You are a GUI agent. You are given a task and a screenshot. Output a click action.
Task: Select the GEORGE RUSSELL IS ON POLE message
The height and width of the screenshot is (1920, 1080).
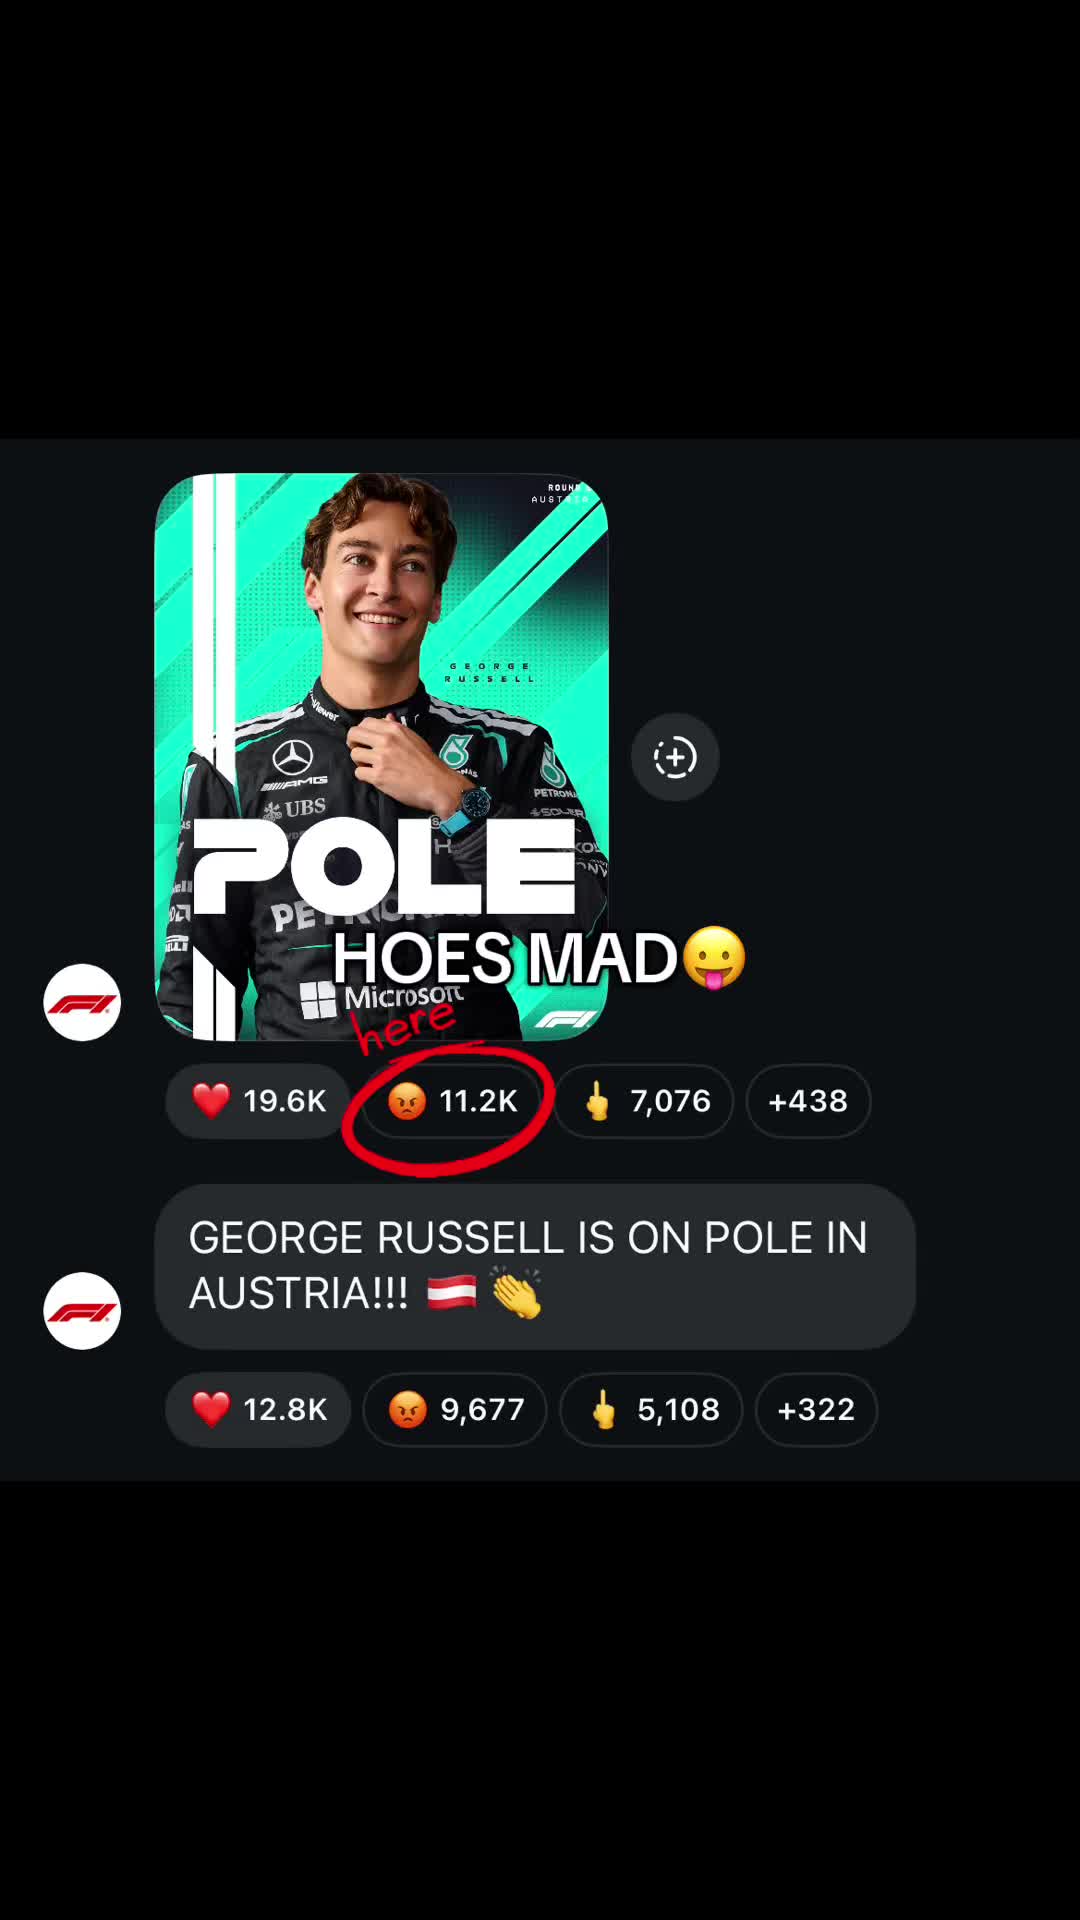tap(535, 1266)
